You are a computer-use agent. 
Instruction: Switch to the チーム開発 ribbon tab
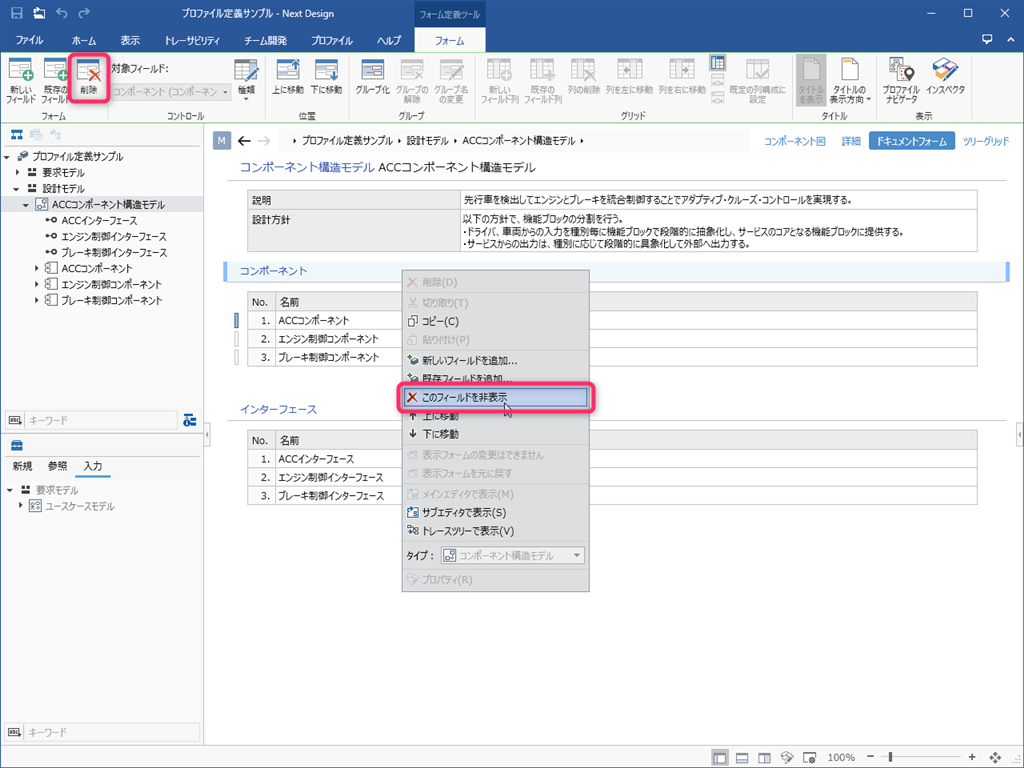click(x=268, y=41)
